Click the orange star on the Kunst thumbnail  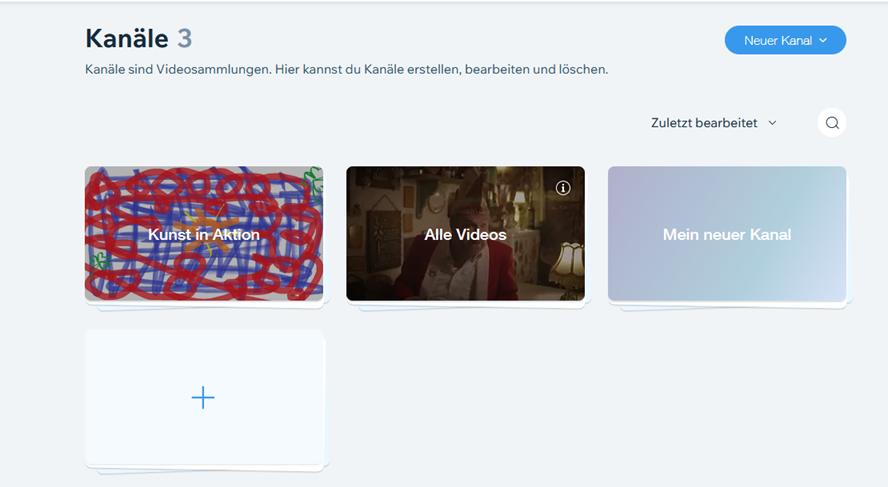point(205,230)
